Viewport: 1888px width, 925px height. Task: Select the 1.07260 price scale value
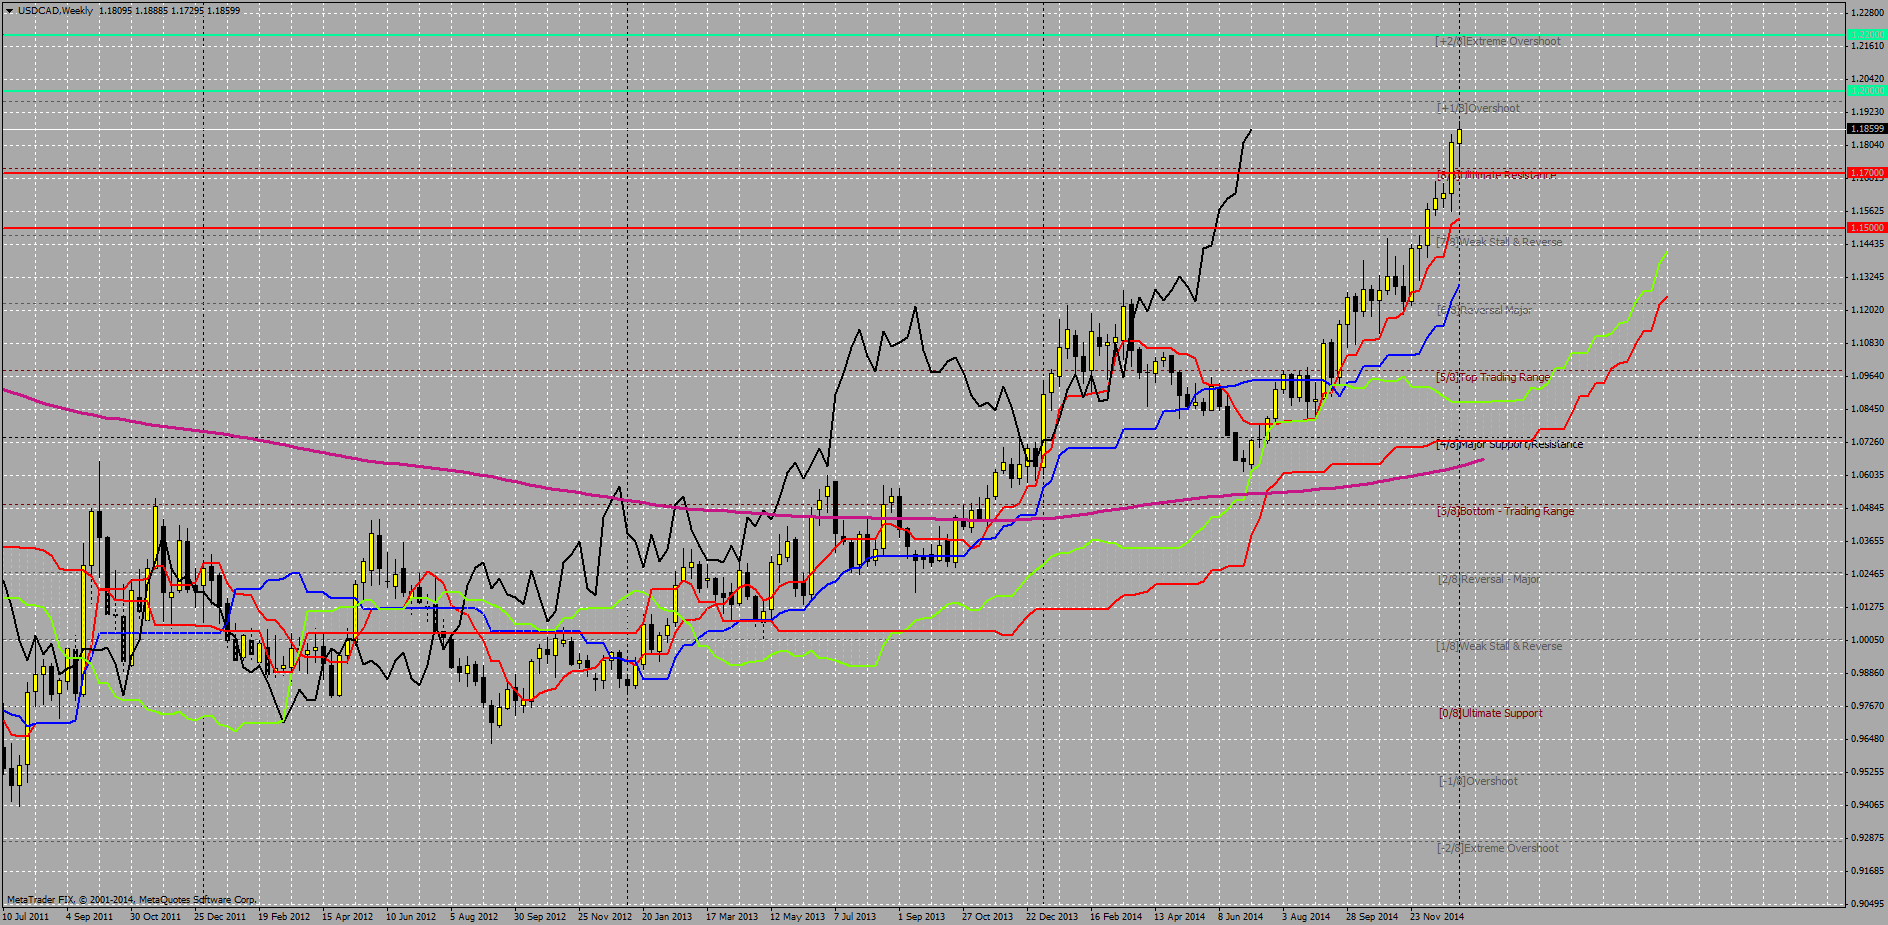1867,442
